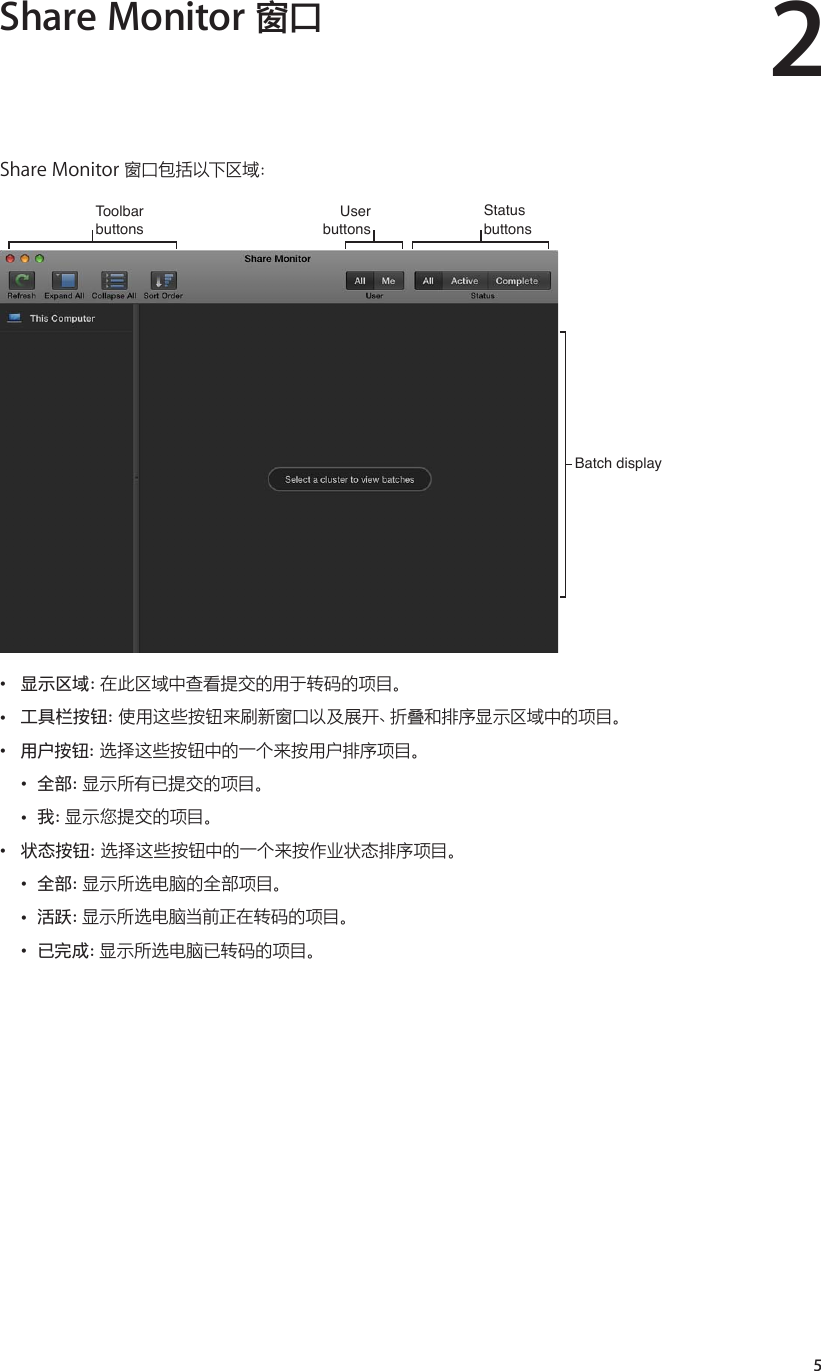Click the Select a cluster to view batches message

tap(348, 479)
